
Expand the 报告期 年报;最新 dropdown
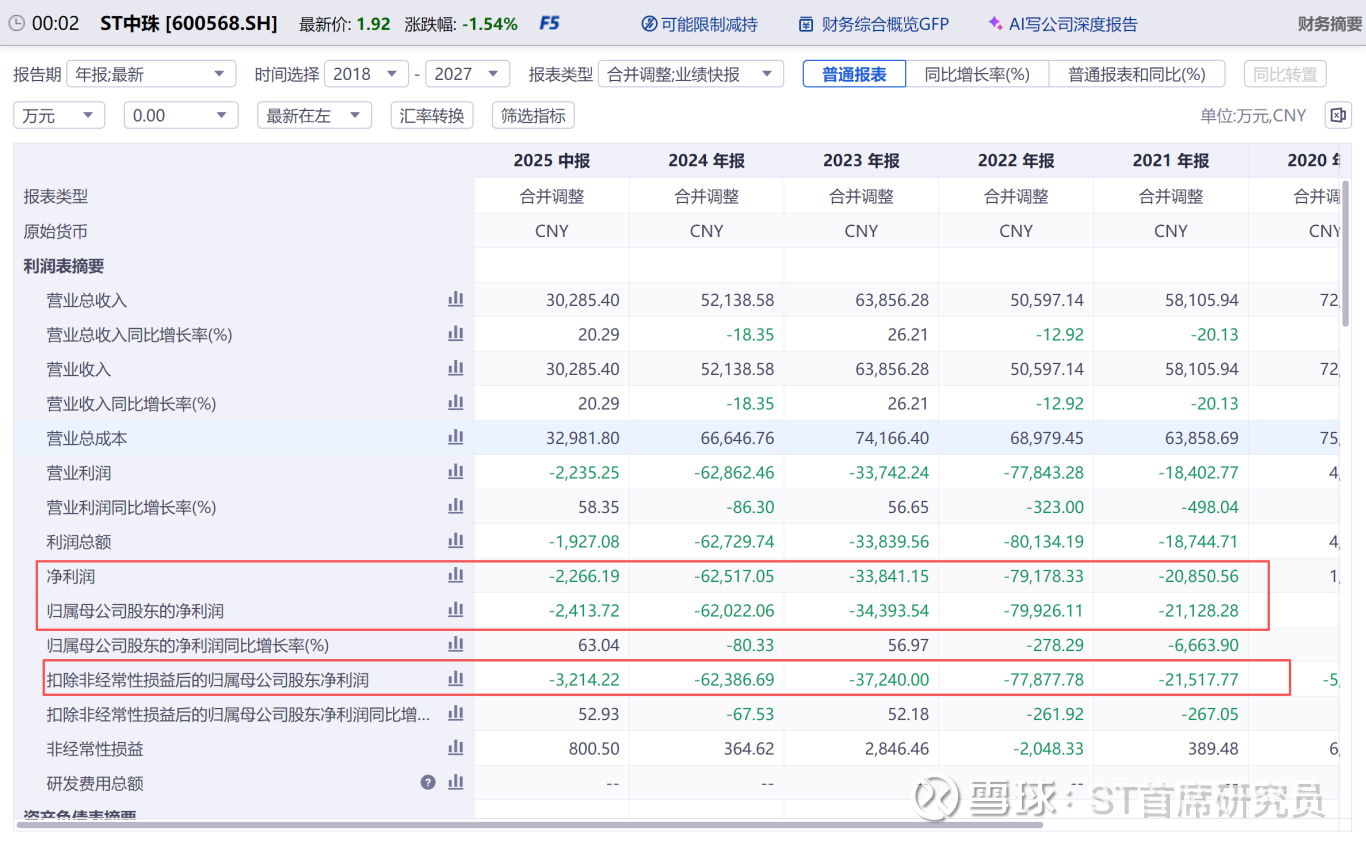coord(151,74)
